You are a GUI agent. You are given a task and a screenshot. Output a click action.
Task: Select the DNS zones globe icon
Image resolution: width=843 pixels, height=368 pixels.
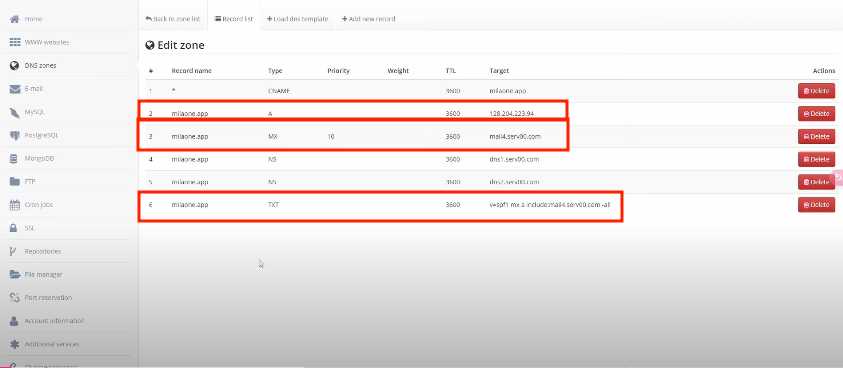(x=15, y=66)
